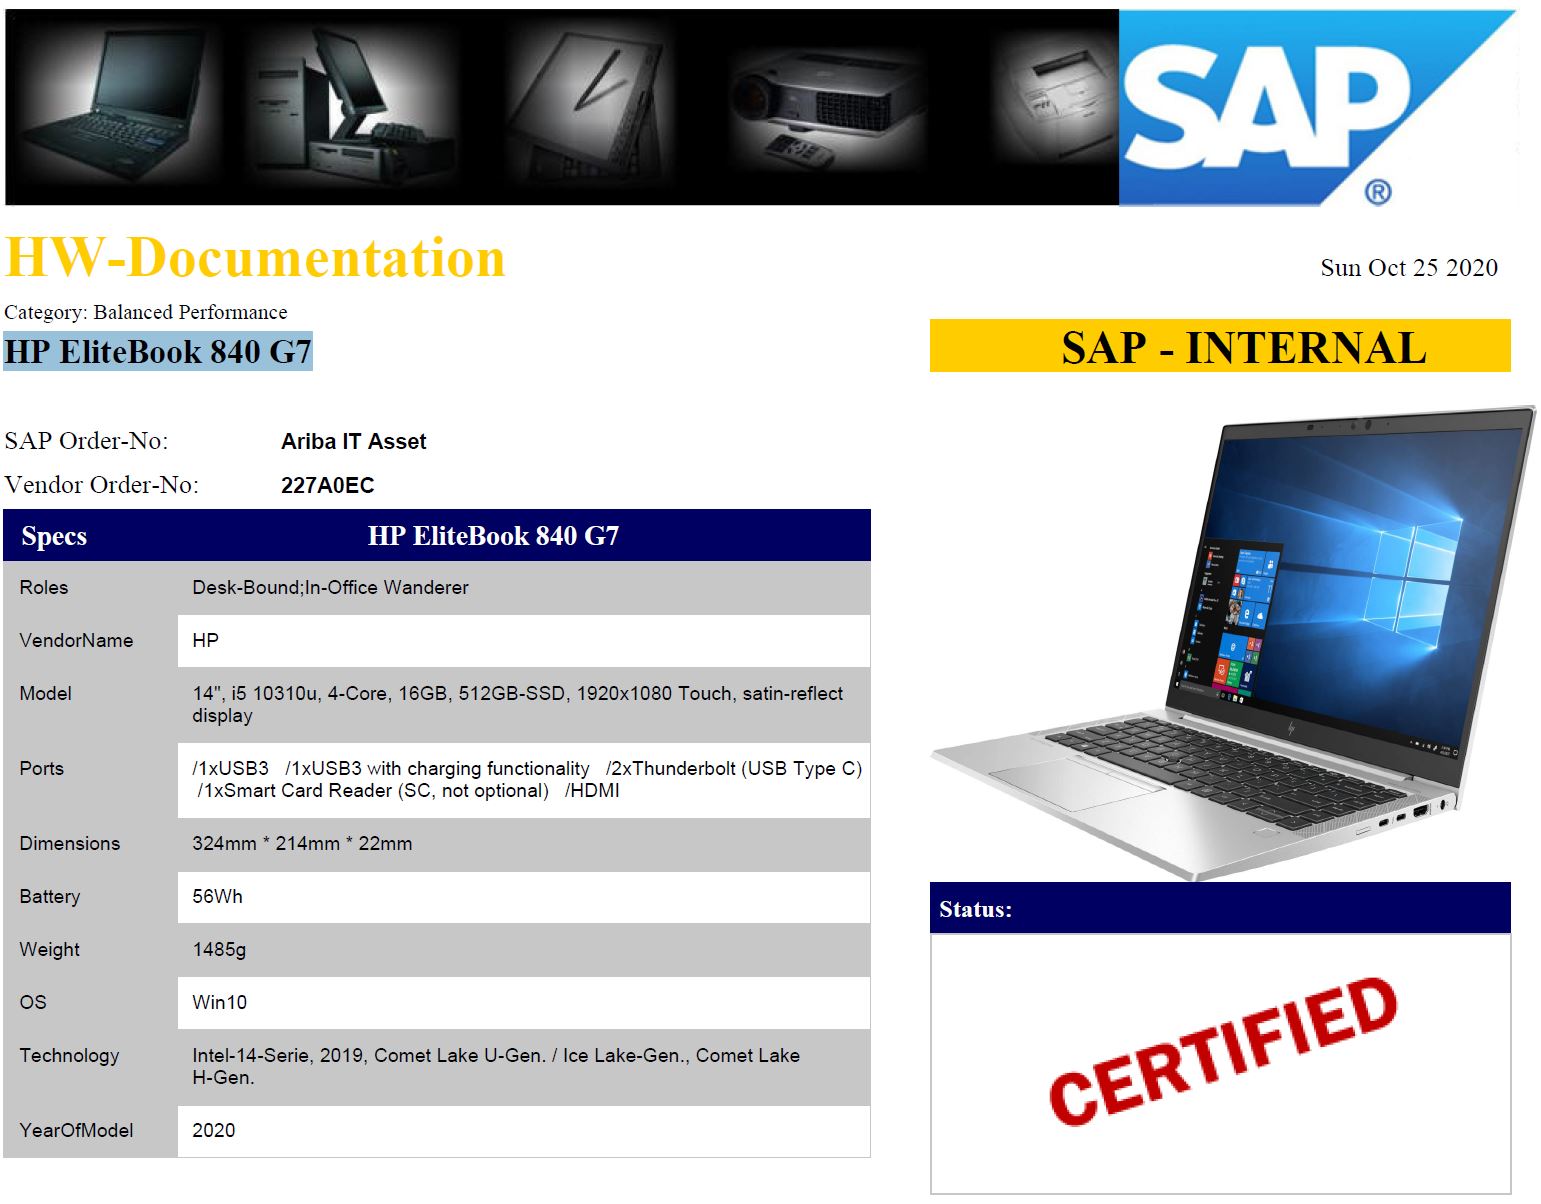Click the Model row label
Image resolution: width=1541 pixels, height=1204 pixels.
pyautogui.click(x=45, y=694)
